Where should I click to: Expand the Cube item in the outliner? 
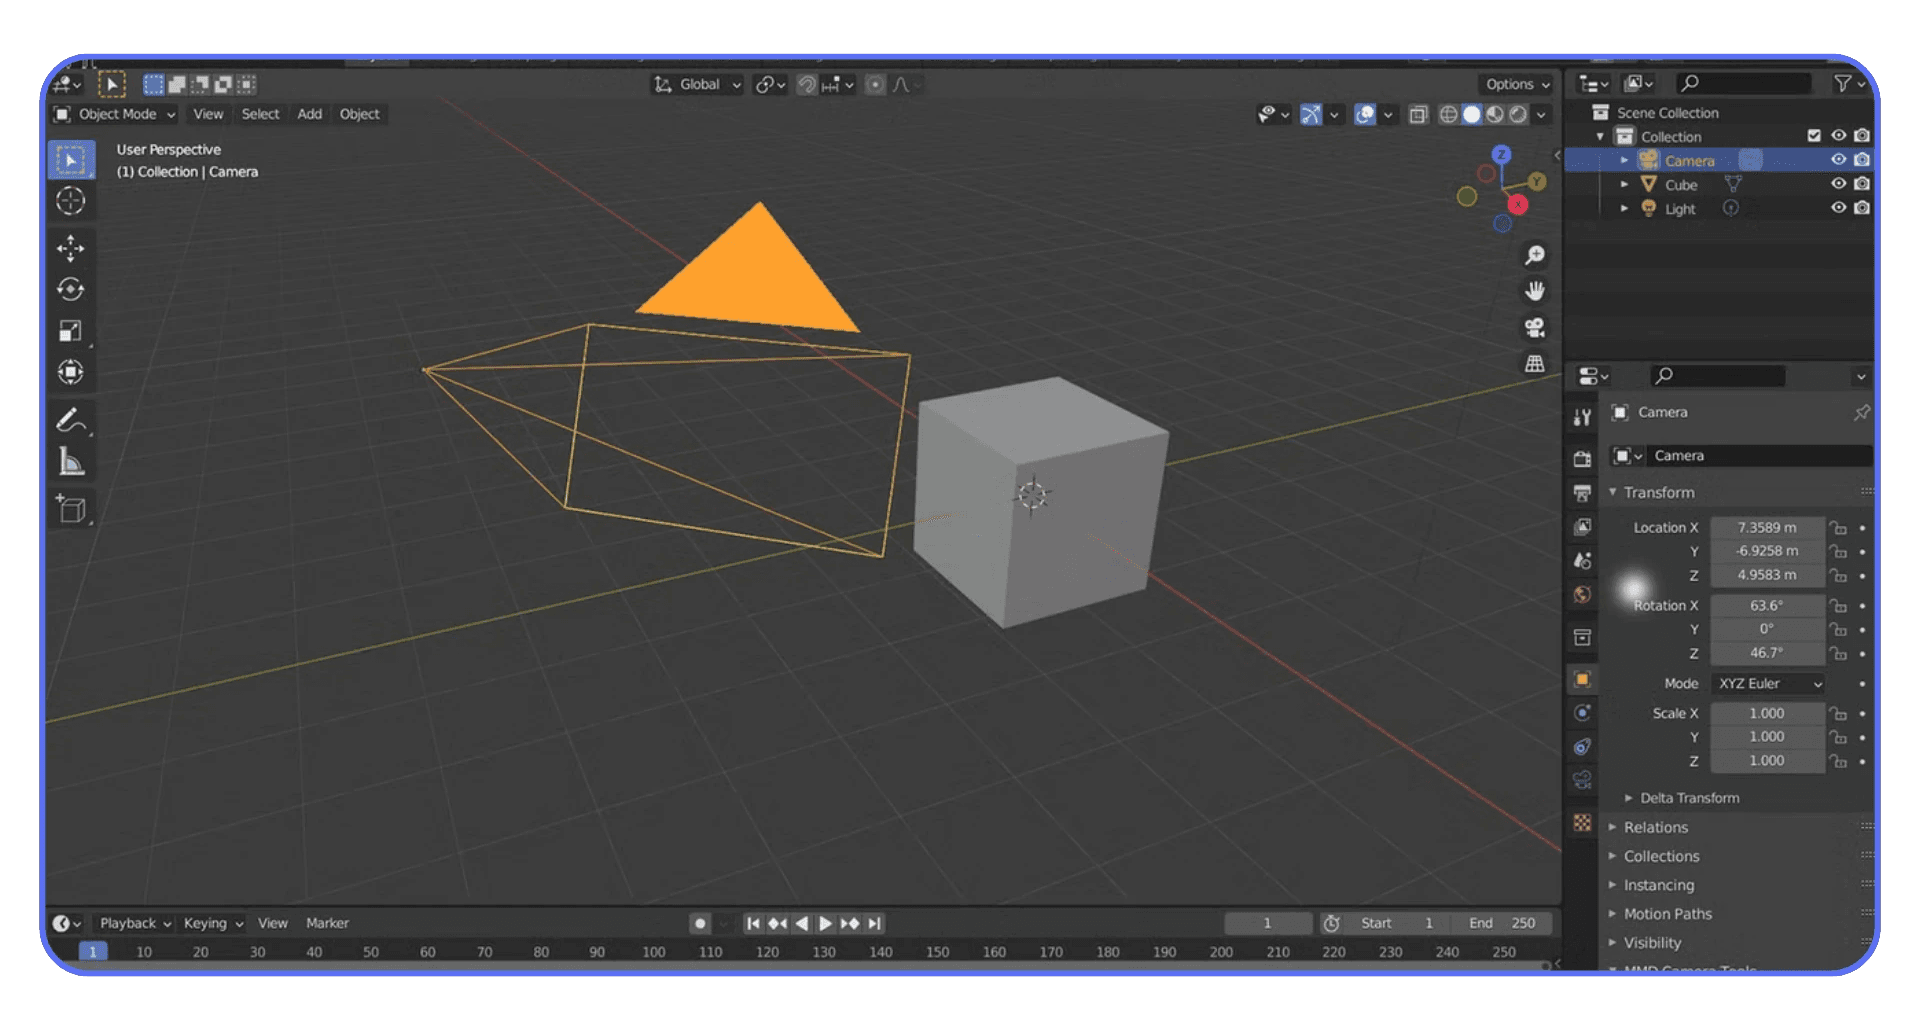(1626, 184)
